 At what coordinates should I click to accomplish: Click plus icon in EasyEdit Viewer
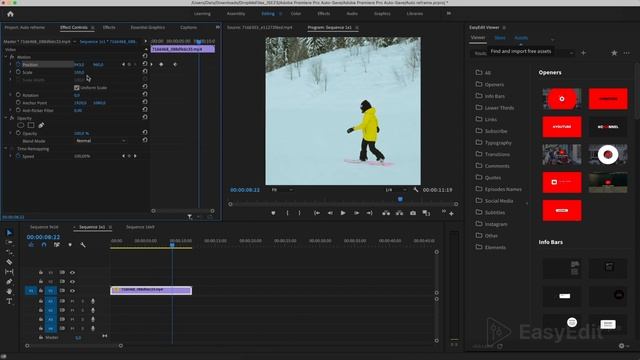click(x=583, y=53)
